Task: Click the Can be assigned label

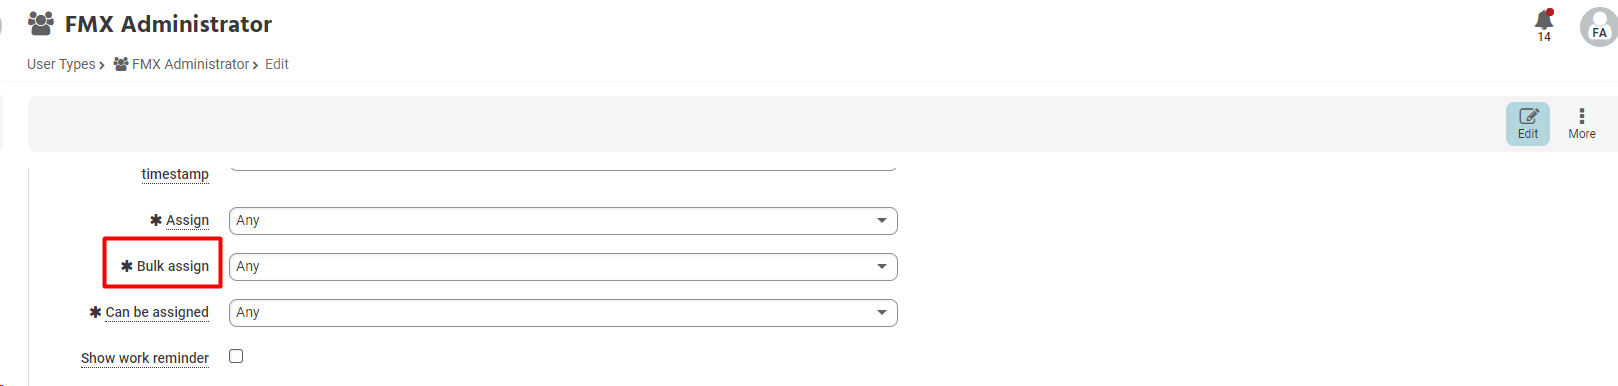Action: coord(157,312)
